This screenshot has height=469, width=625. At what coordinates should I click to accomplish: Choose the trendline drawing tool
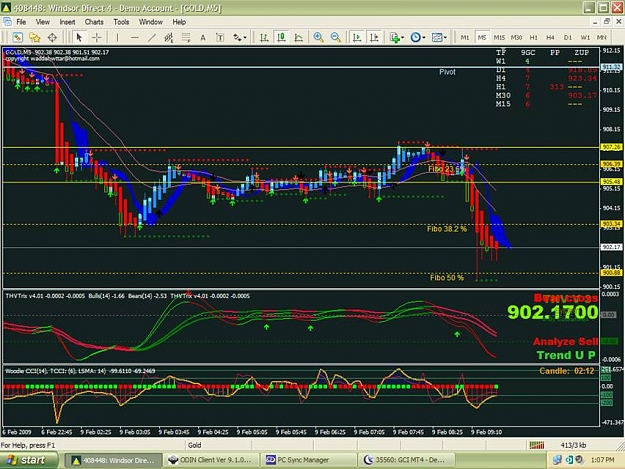(151, 37)
